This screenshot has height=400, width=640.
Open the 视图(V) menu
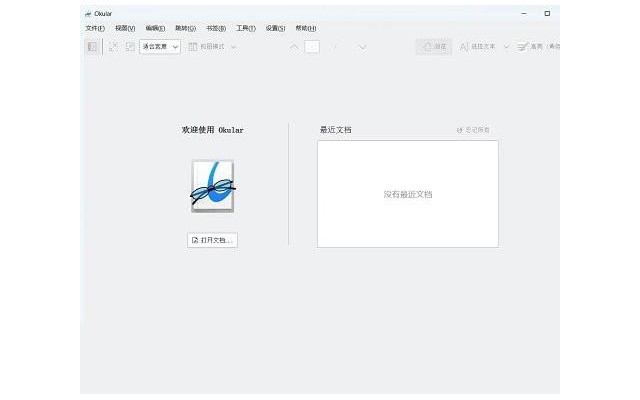coord(125,28)
